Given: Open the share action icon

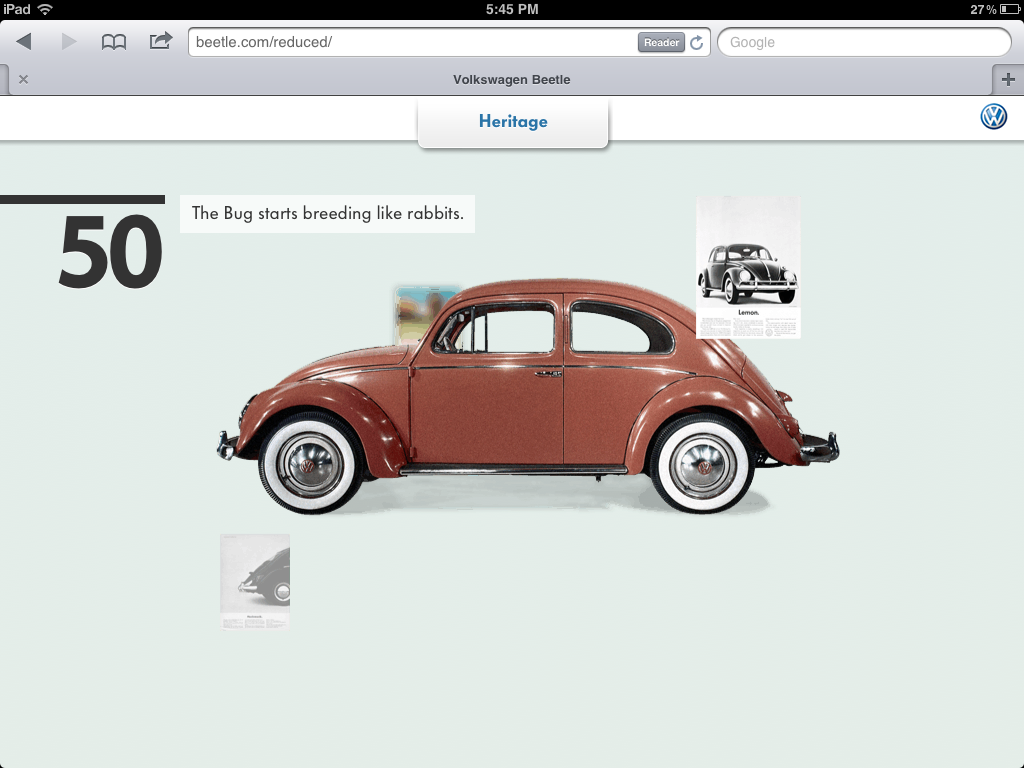Looking at the screenshot, I should point(160,41).
